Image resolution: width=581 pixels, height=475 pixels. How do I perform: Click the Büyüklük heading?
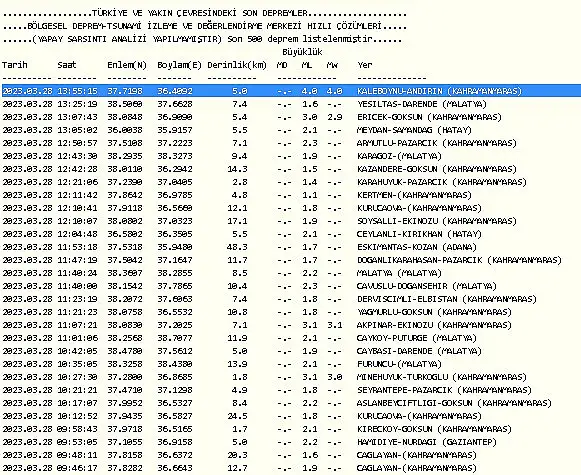[x=302, y=52]
